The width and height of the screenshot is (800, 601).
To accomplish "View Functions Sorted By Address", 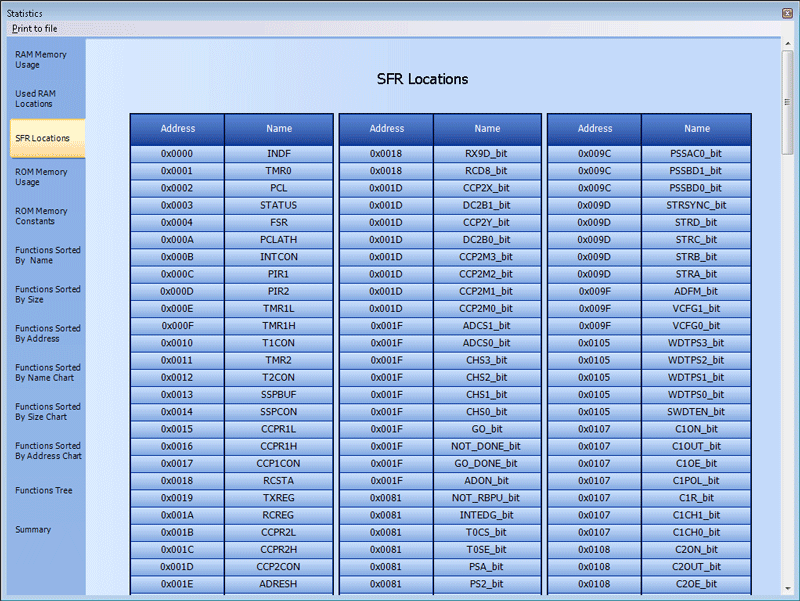I will (47, 333).
